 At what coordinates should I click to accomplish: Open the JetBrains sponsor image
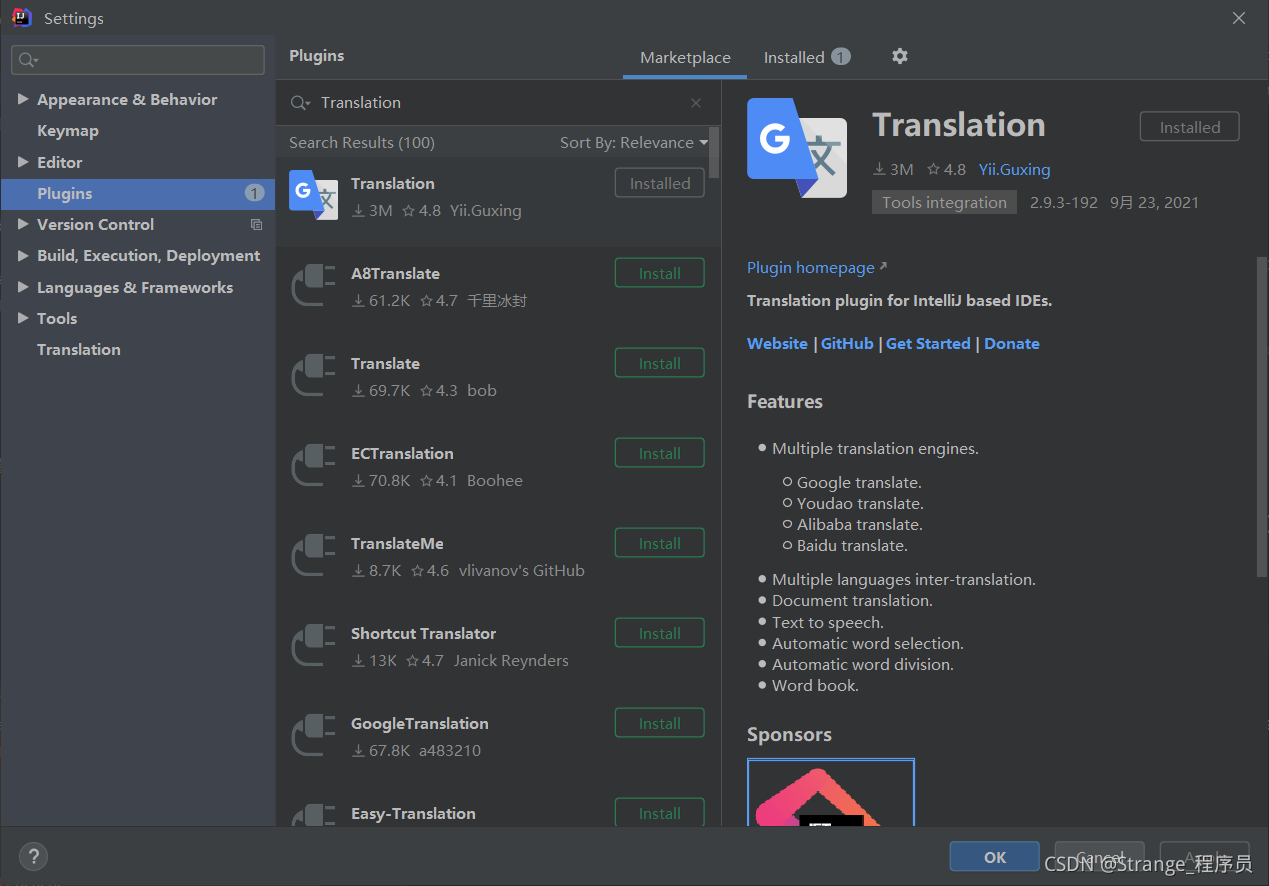click(831, 792)
